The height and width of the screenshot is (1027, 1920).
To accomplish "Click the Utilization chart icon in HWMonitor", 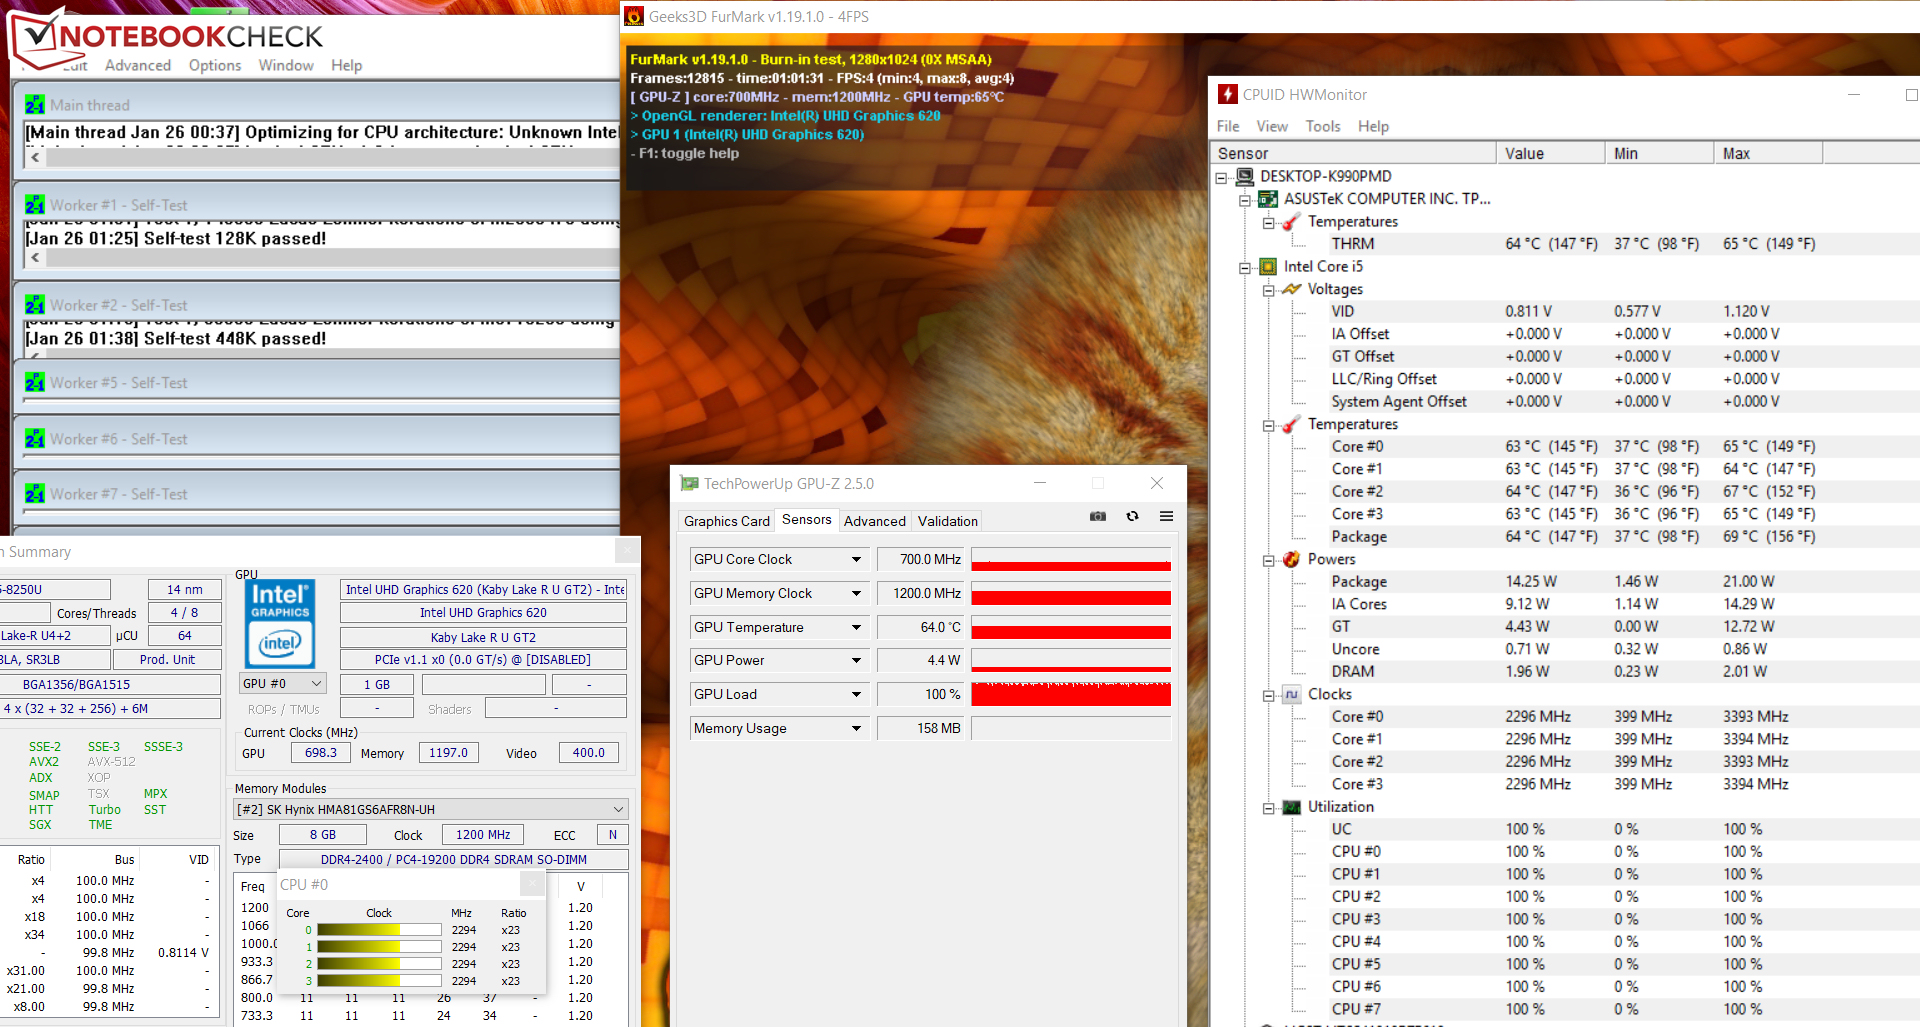I will coord(1291,807).
